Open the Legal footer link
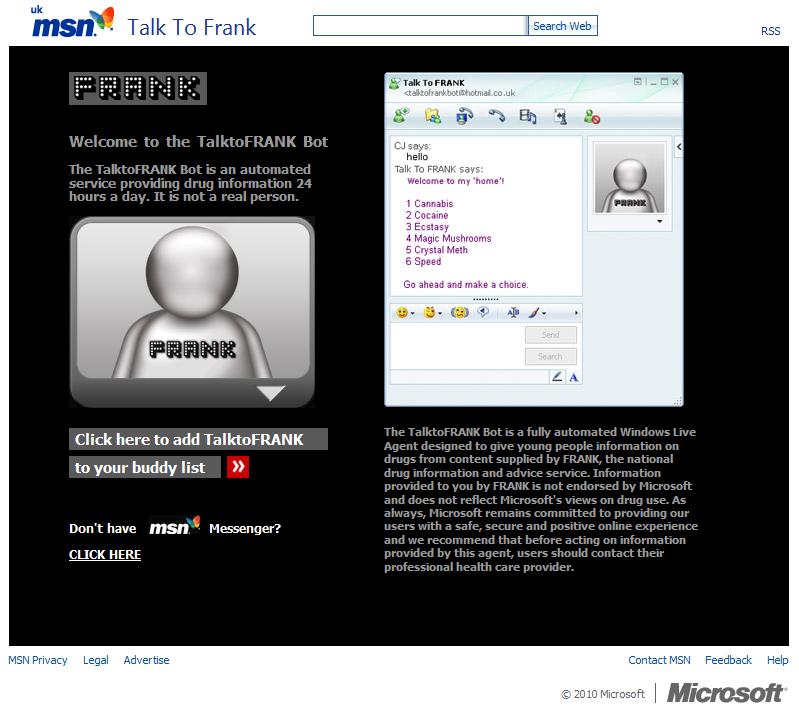The width and height of the screenshot is (799, 709). coord(96,660)
